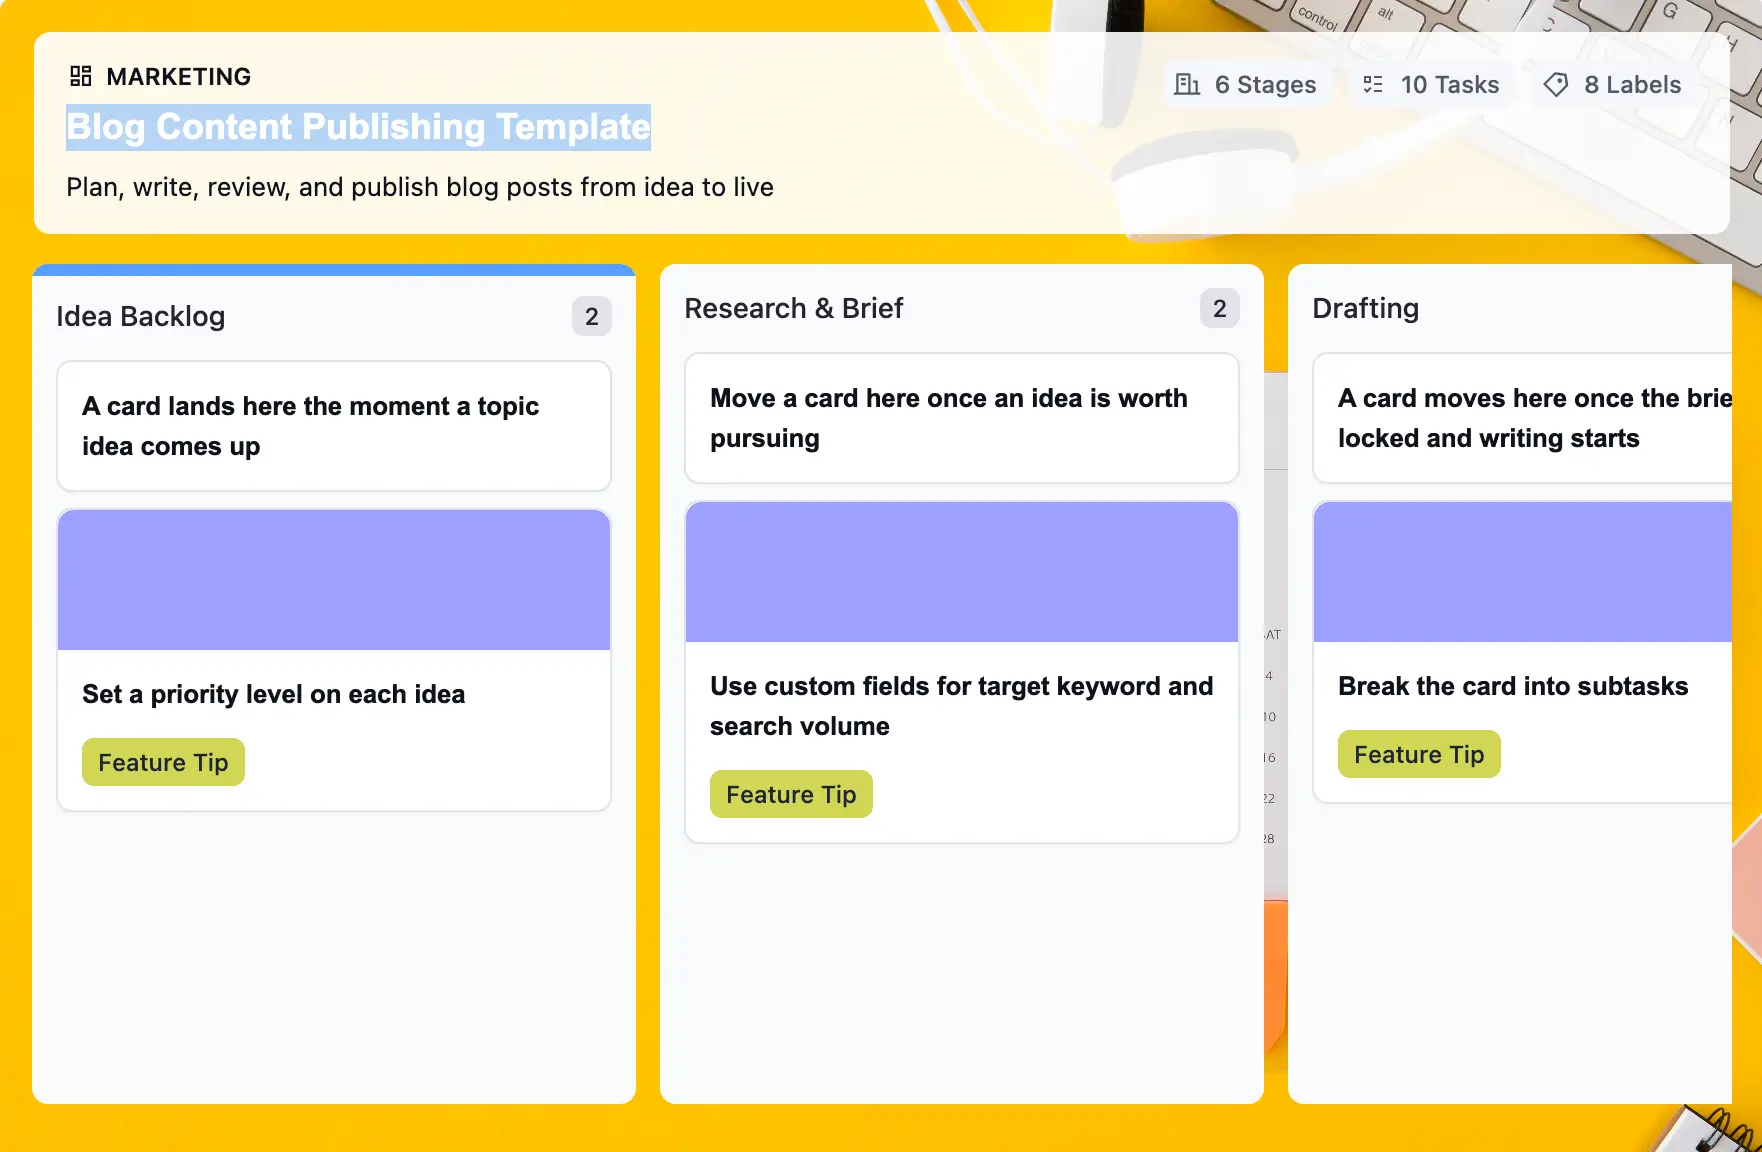Select the Blog Content Publishing Template title
The image size is (1762, 1152).
(358, 127)
